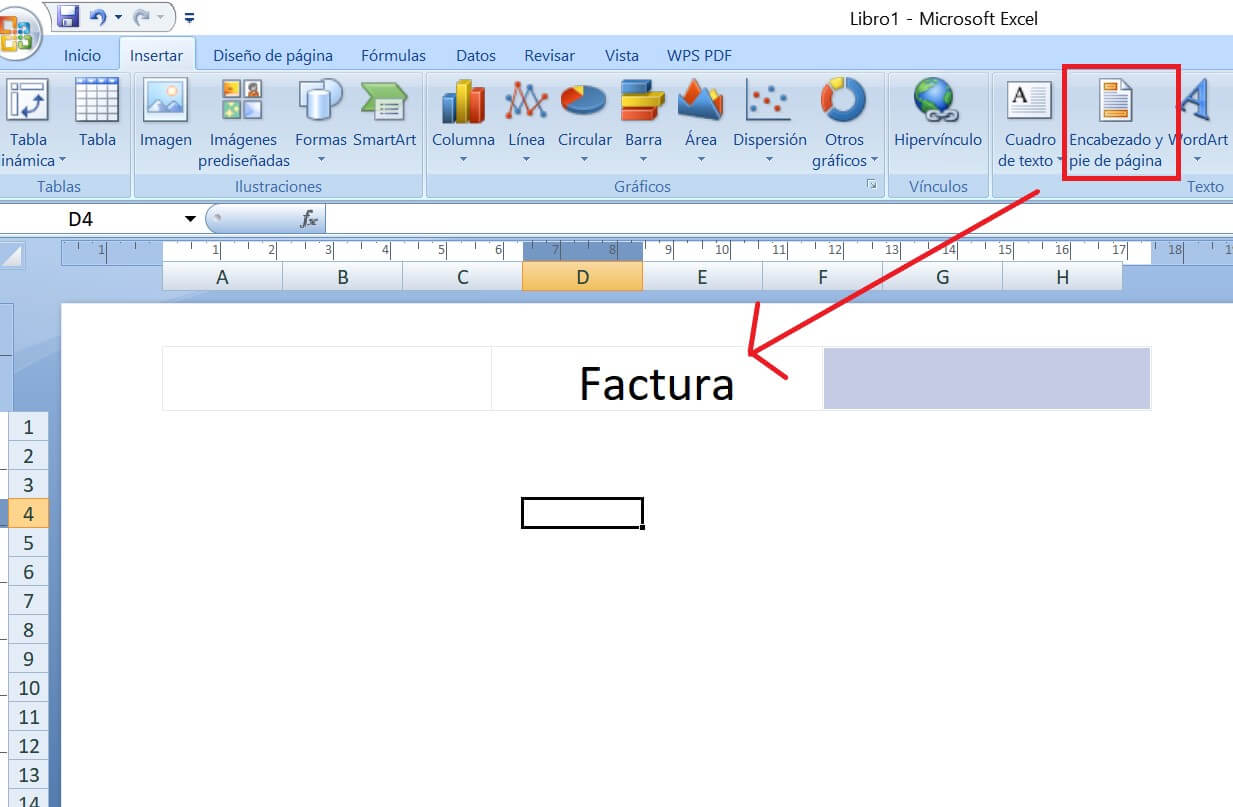Viewport: 1233px width, 807px height.
Task: Insert a Hipervínculo
Action: coord(937,113)
